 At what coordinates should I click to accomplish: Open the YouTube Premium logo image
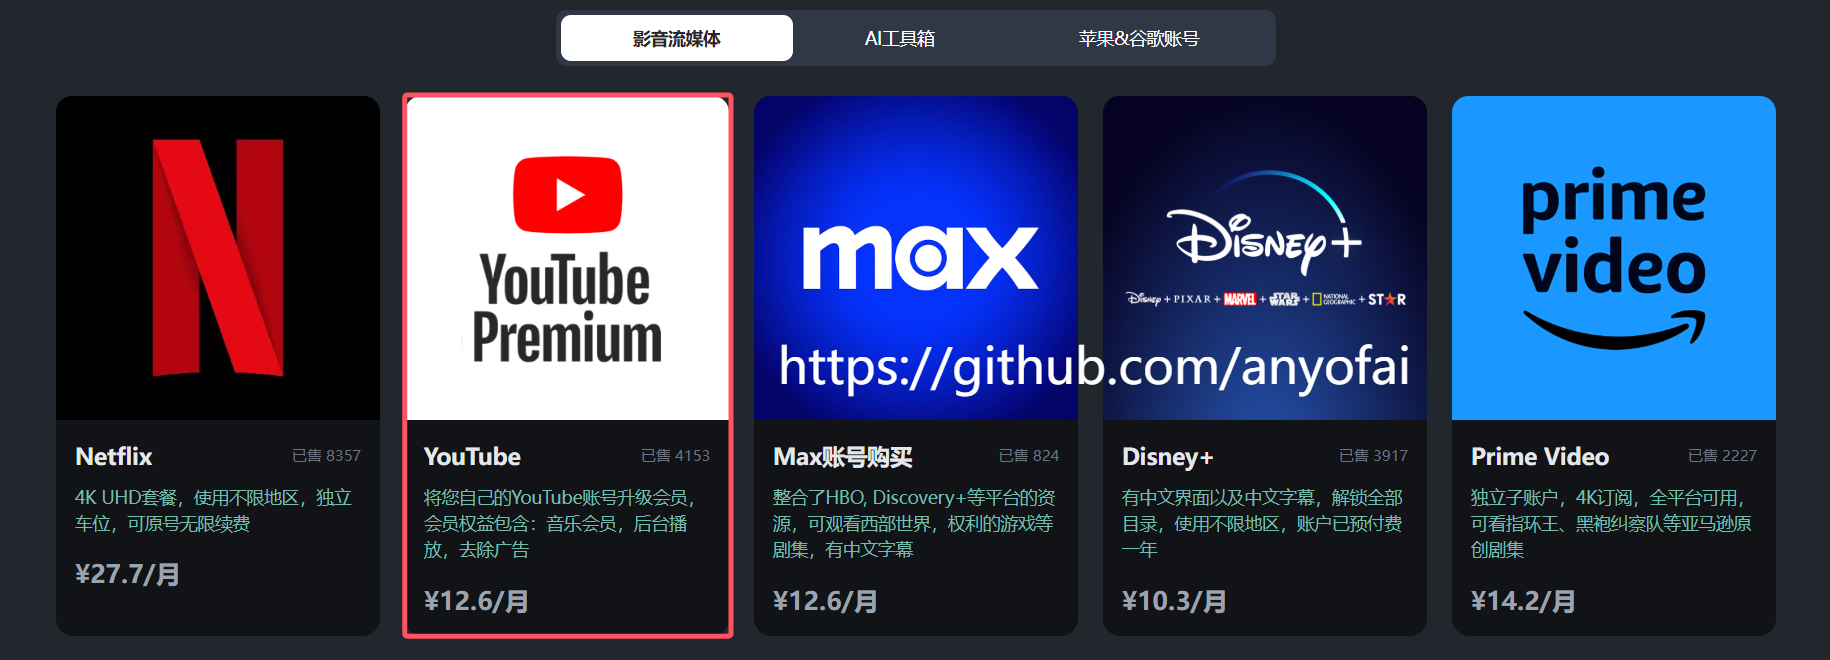568,258
